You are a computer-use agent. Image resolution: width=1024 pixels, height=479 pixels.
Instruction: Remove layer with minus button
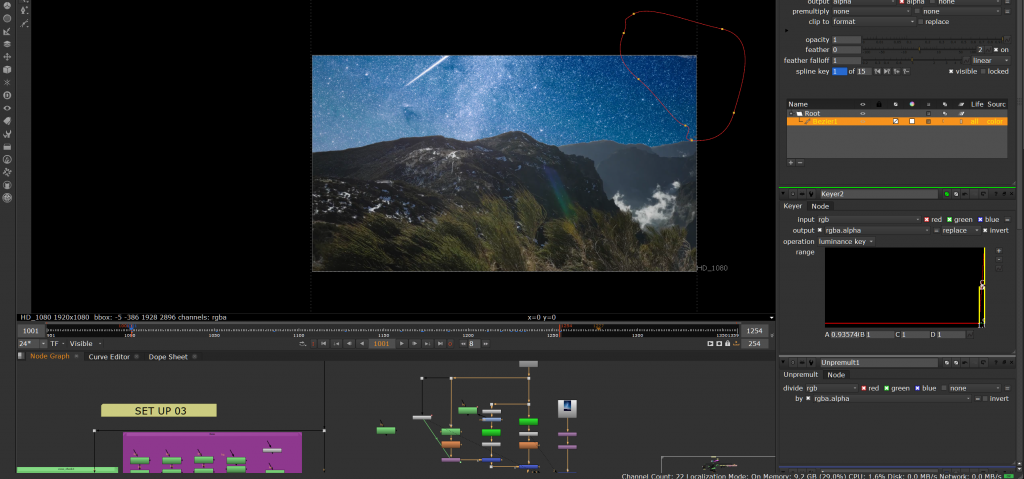tap(799, 162)
